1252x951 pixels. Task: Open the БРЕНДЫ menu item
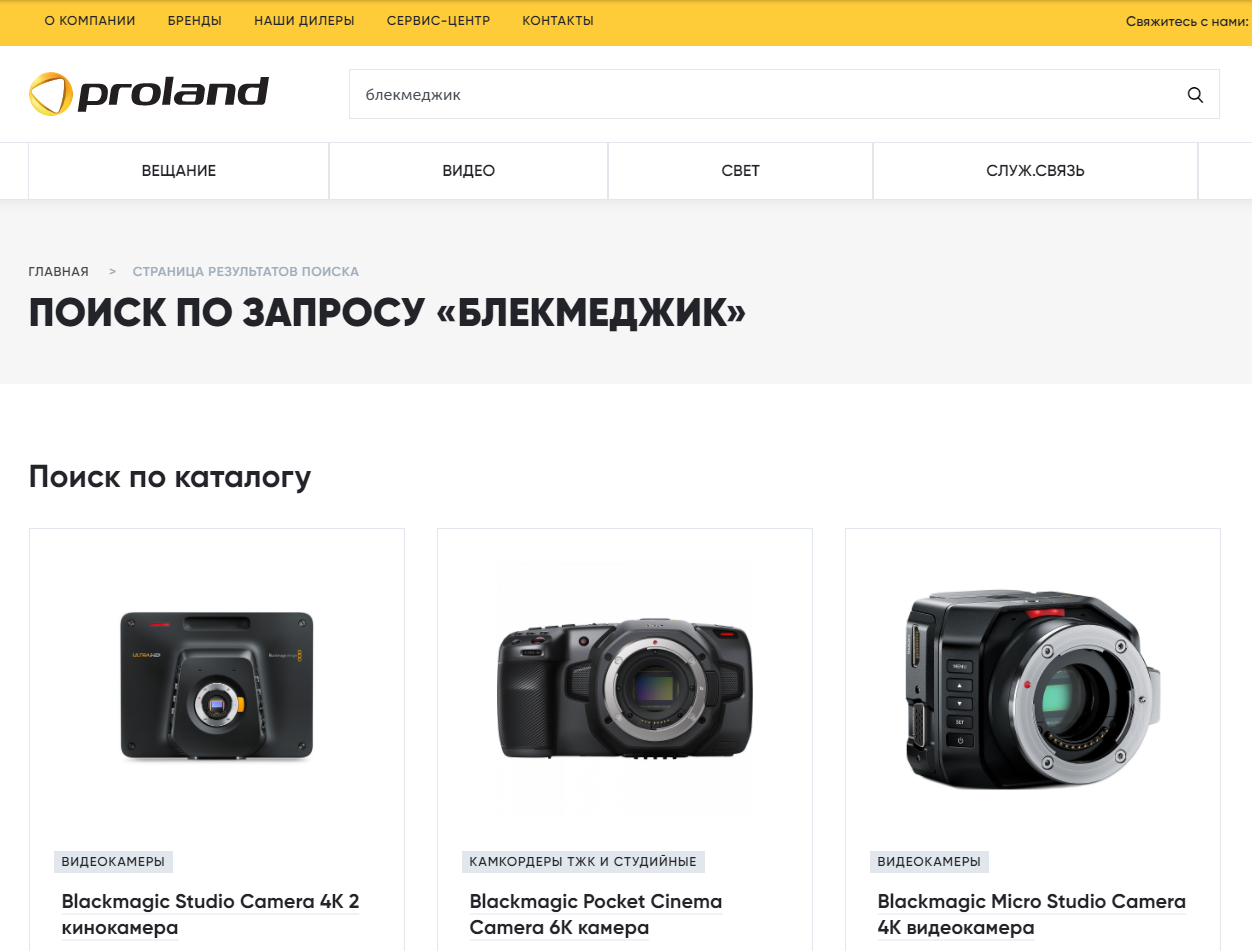(x=195, y=21)
